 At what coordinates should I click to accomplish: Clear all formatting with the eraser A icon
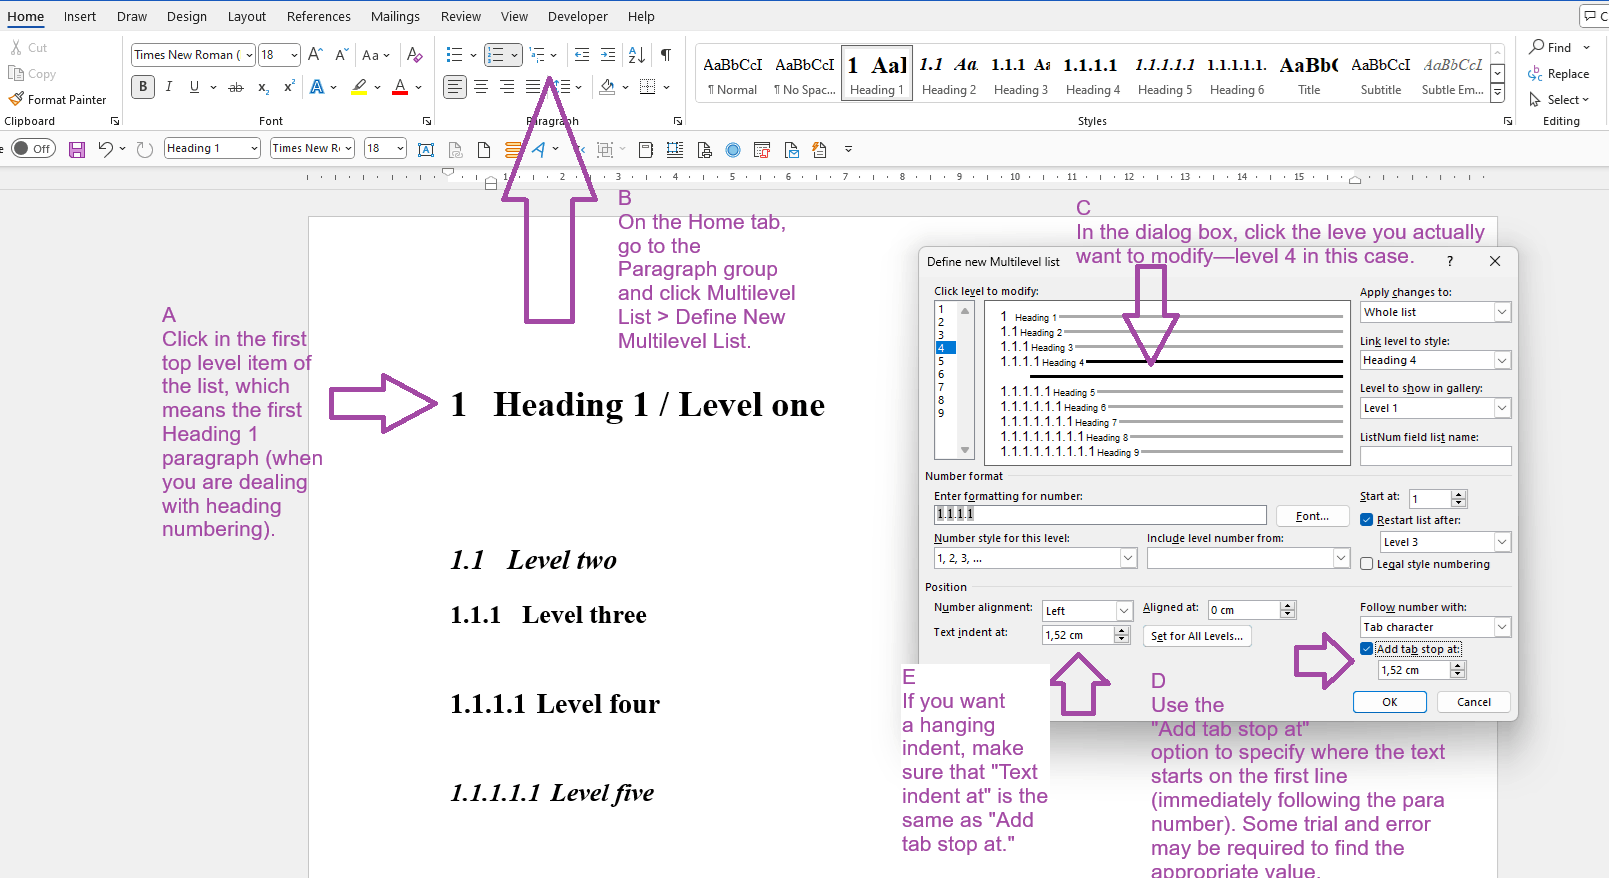(x=415, y=54)
